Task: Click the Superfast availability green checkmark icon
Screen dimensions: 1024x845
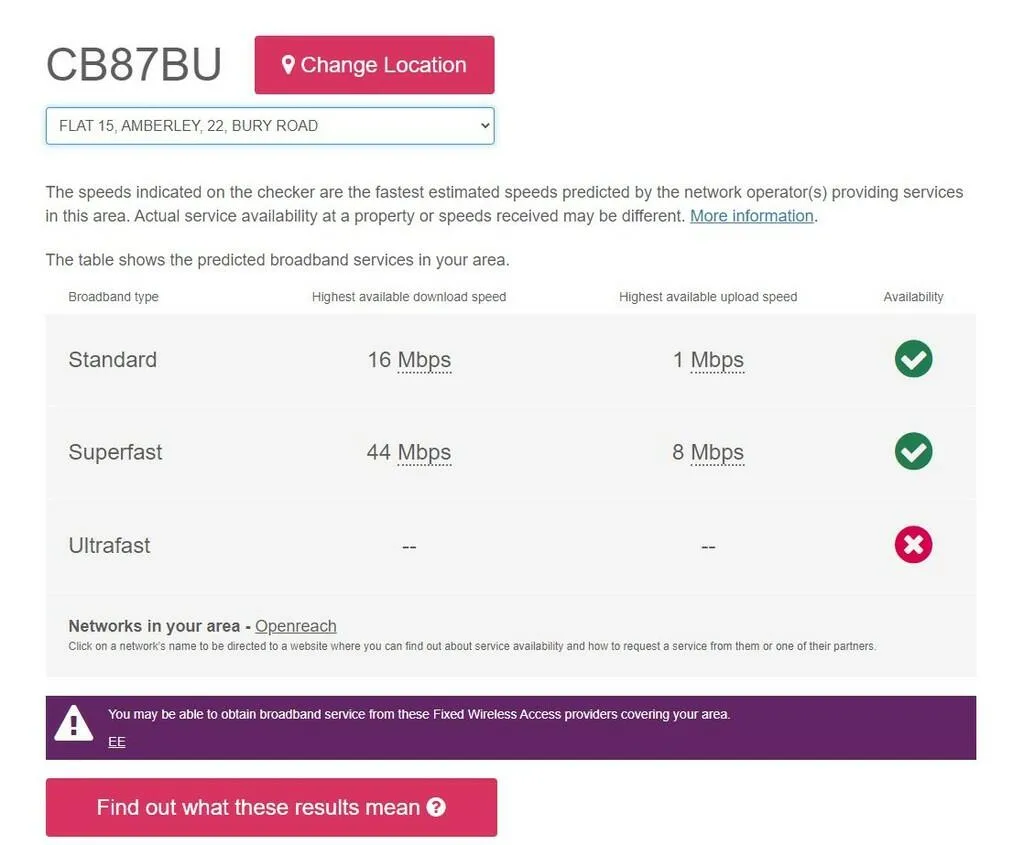Action: [913, 451]
